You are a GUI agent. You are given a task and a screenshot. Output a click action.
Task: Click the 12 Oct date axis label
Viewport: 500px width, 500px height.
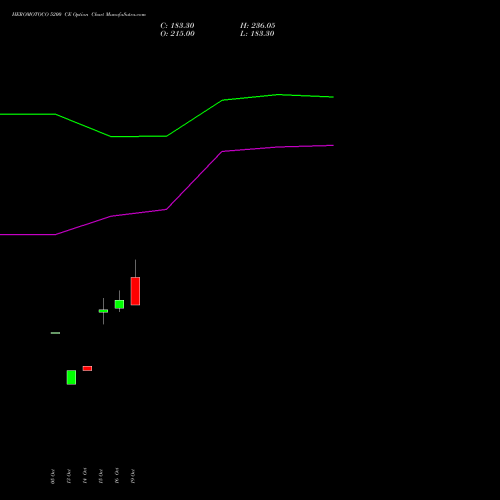tap(69, 476)
